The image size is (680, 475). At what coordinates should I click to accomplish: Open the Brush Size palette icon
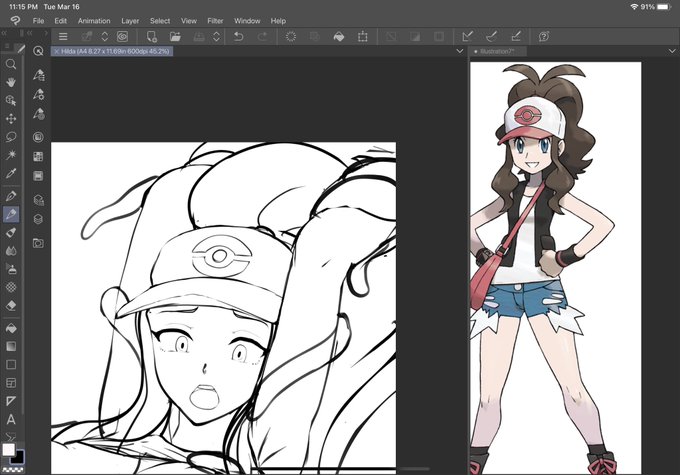[x=39, y=114]
